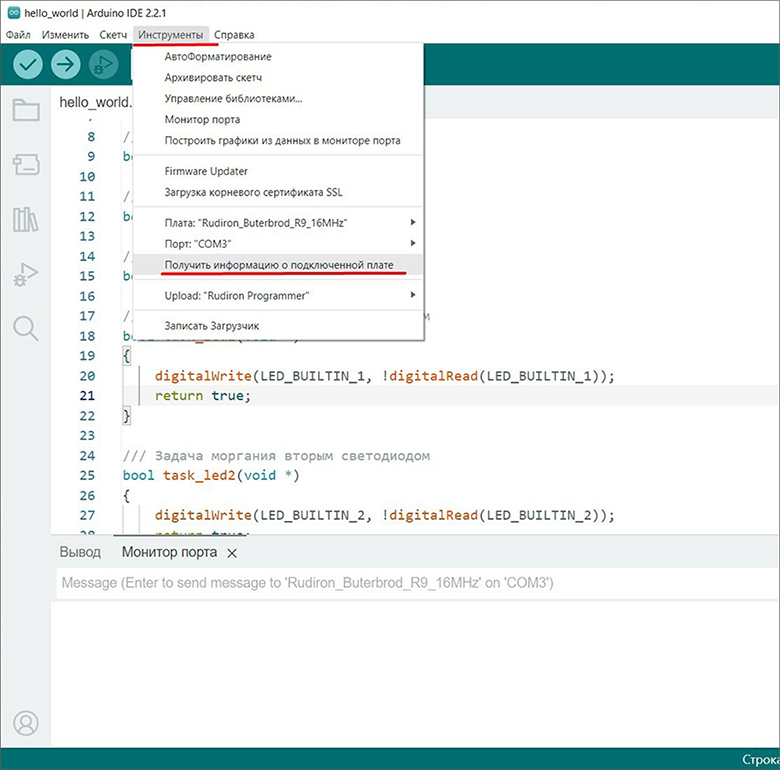Screen dimensions: 780x770
Task: Click the Verify sketch checkmark button
Action: click(27, 64)
